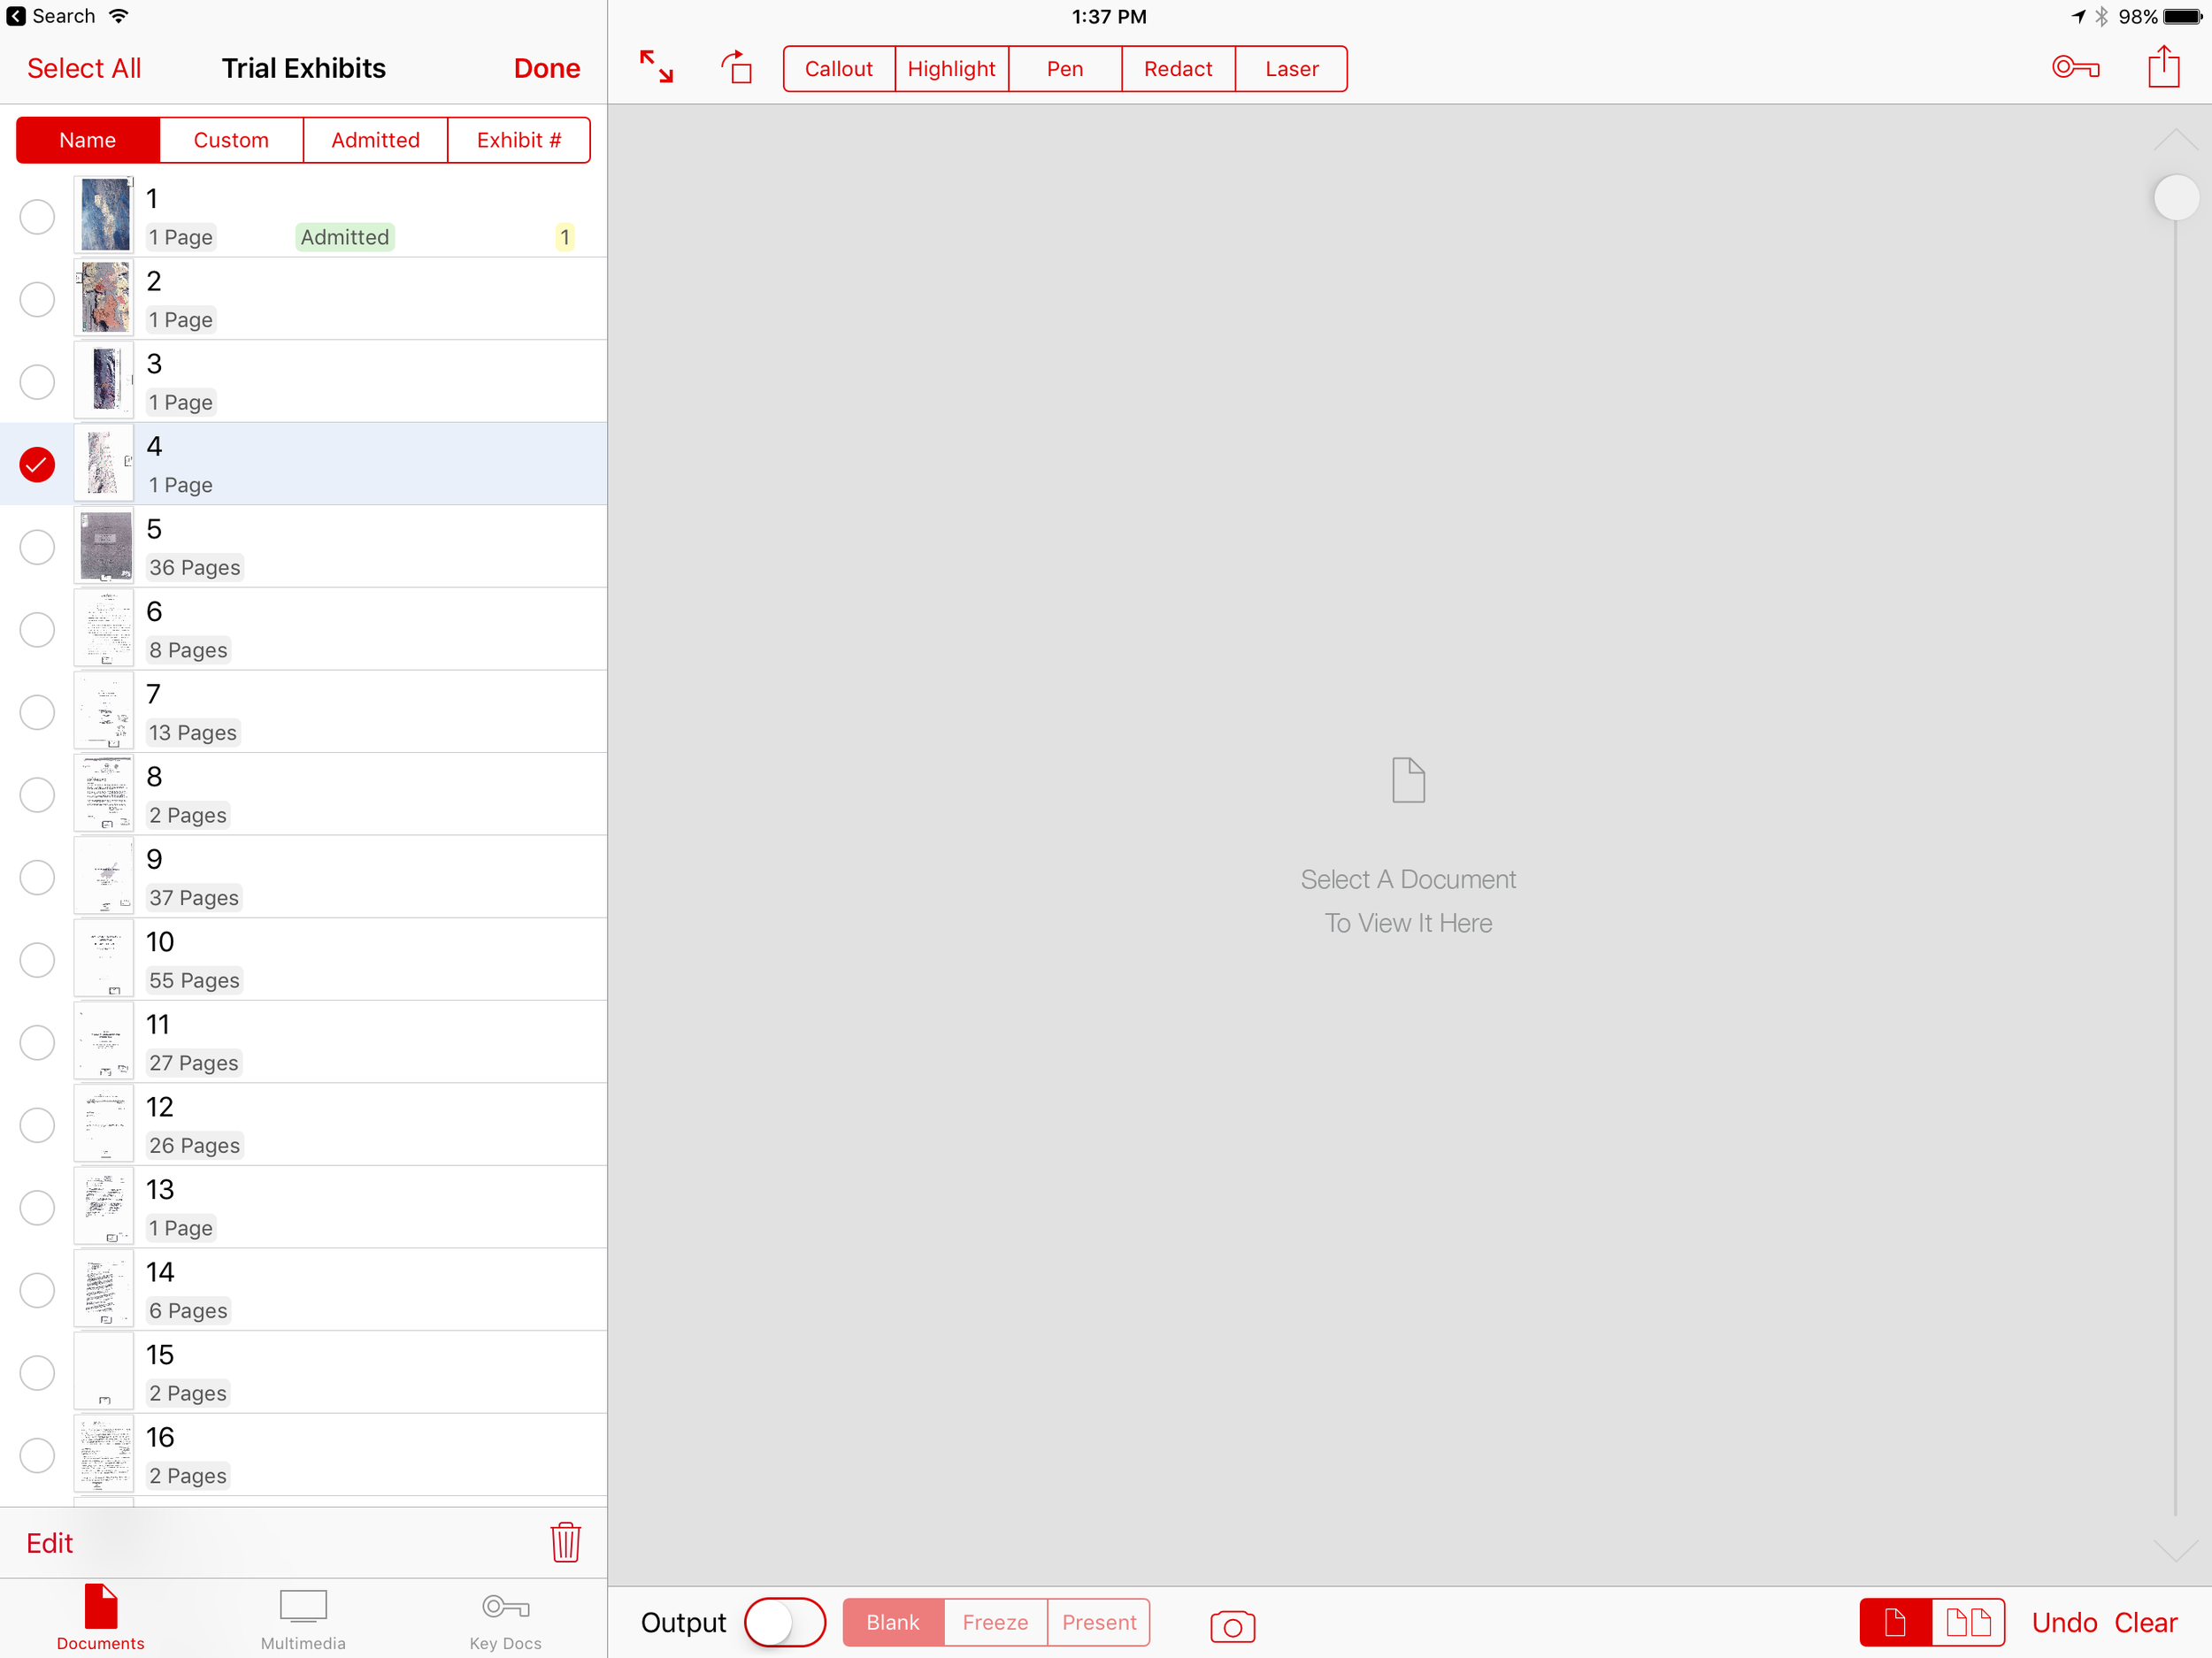Open the Multimedia tab
2212x1658 pixels.
point(303,1619)
